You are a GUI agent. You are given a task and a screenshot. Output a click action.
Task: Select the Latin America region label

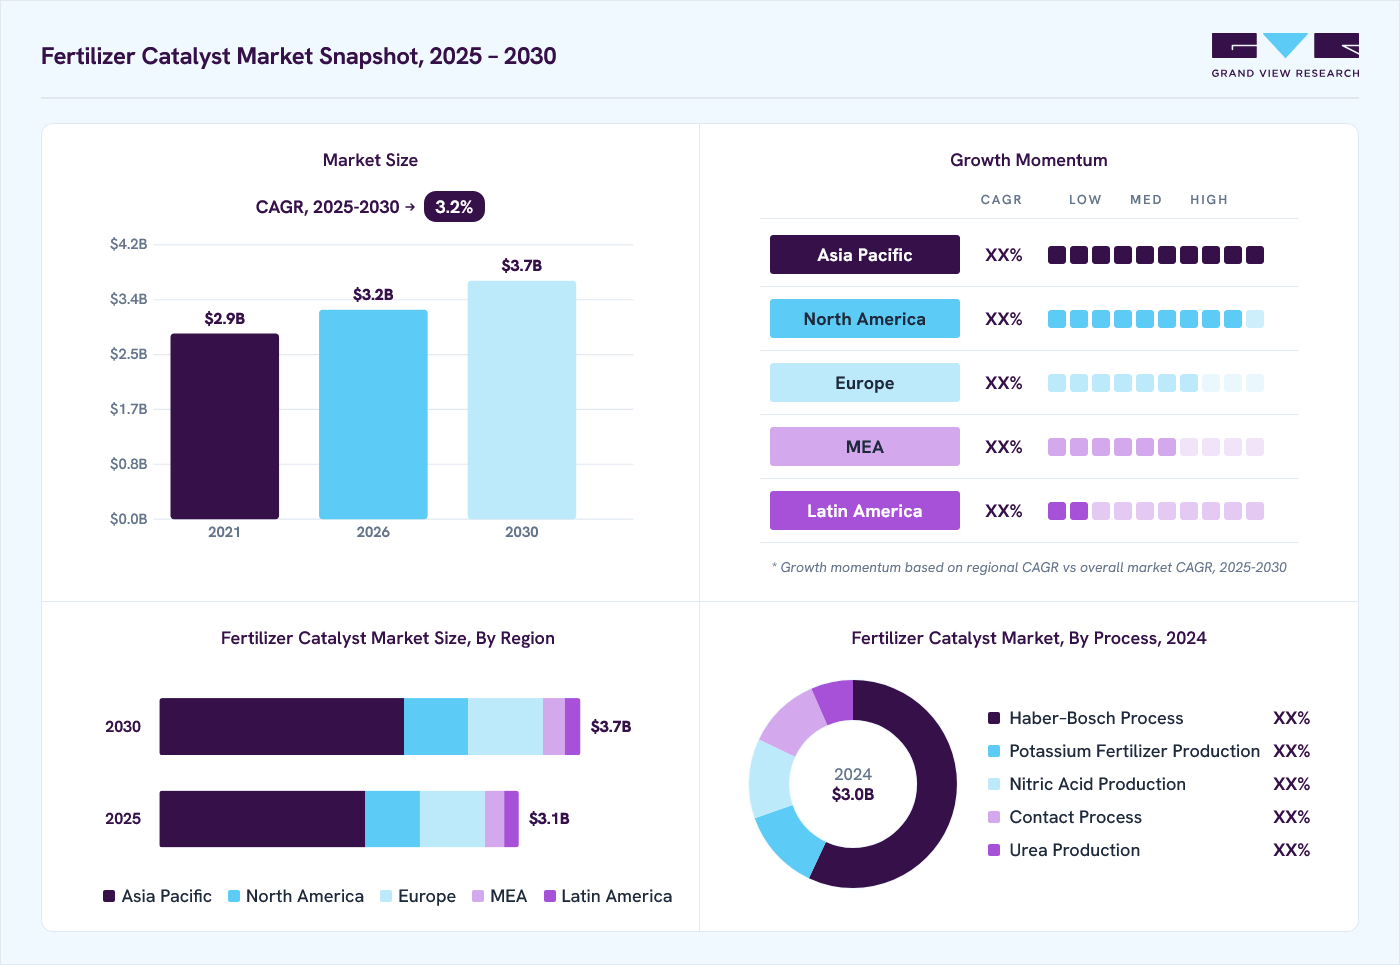[x=865, y=511]
